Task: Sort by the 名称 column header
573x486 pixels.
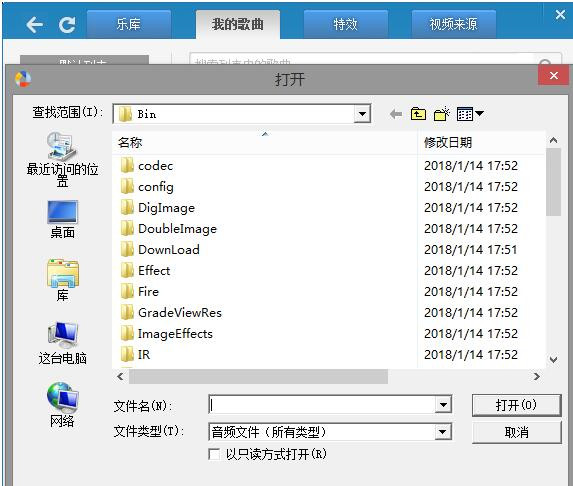Action: coord(265,142)
